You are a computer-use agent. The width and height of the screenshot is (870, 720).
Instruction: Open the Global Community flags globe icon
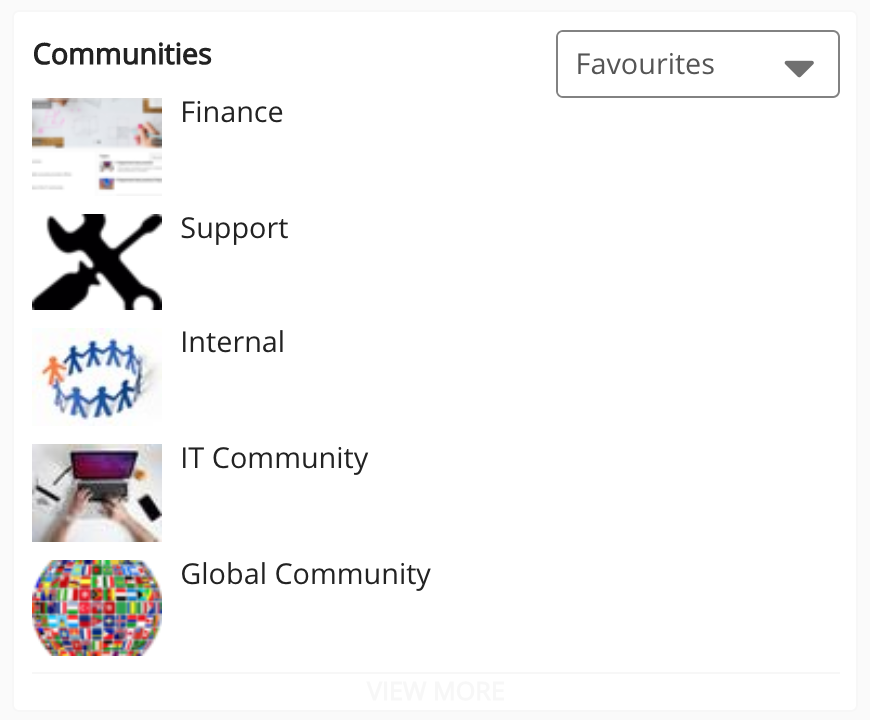[x=96, y=607]
